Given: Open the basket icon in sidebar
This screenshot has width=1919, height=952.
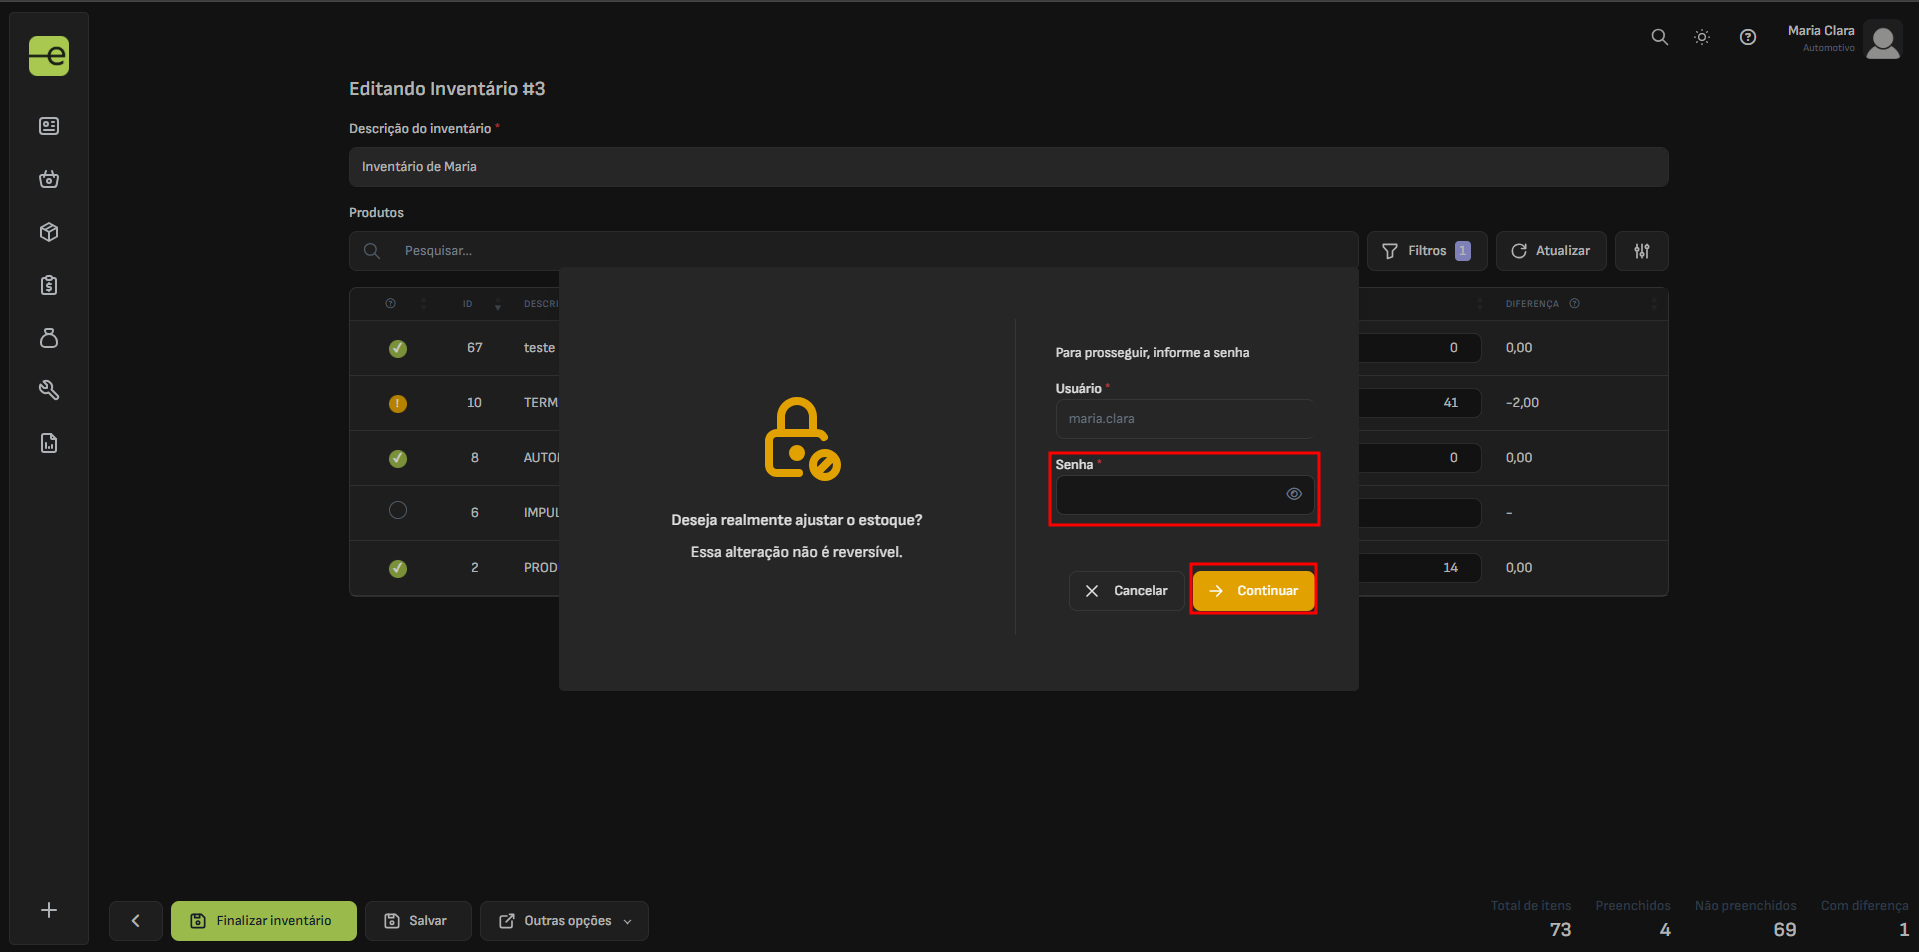Looking at the screenshot, I should [49, 179].
